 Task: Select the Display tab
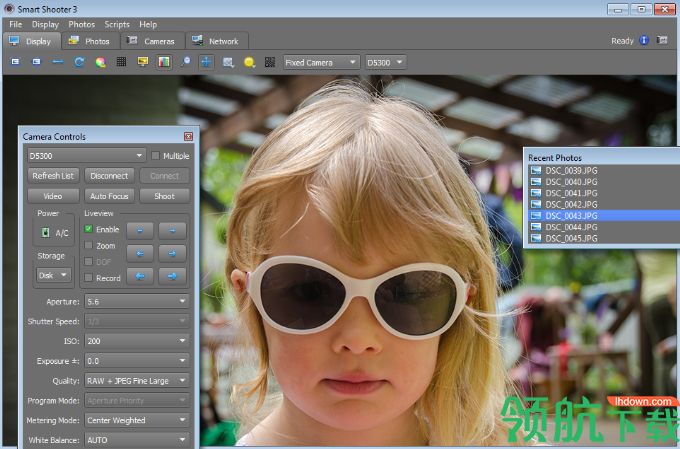pyautogui.click(x=31, y=41)
